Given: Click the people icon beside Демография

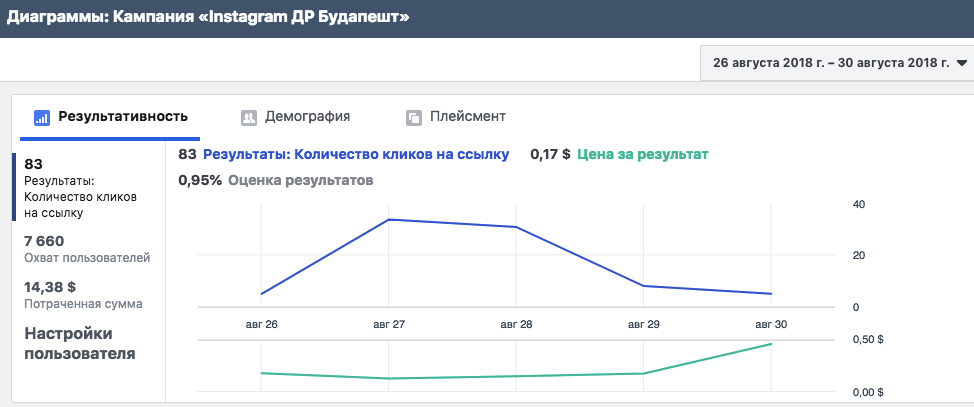Looking at the screenshot, I should [248, 117].
